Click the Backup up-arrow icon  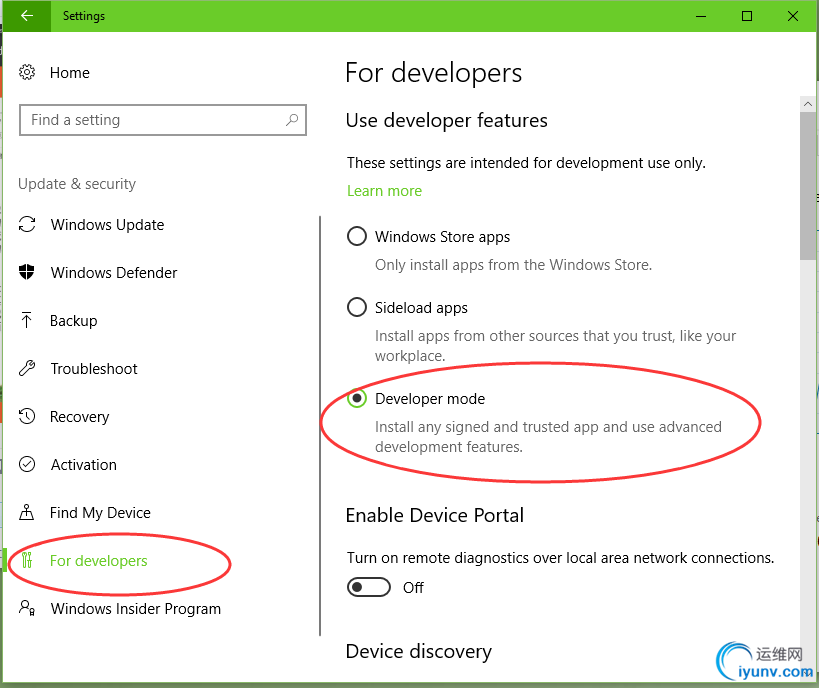[x=26, y=320]
